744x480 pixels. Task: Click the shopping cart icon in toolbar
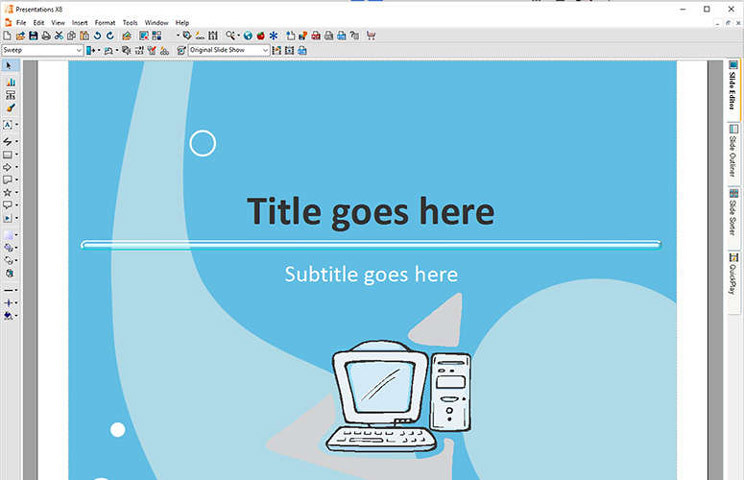371,36
